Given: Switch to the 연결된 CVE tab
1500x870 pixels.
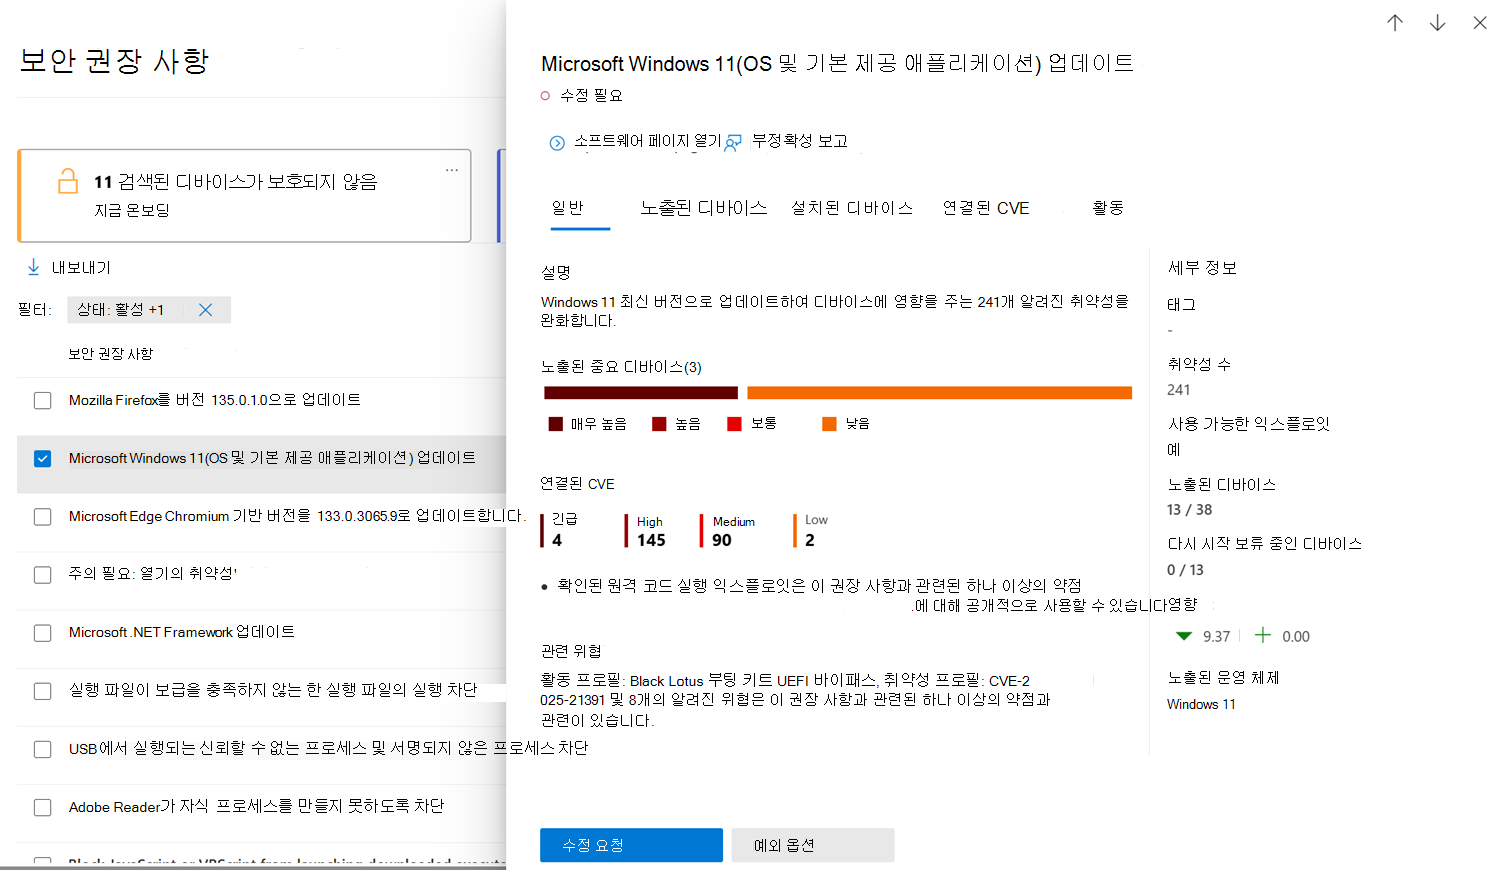Looking at the screenshot, I should tap(986, 208).
